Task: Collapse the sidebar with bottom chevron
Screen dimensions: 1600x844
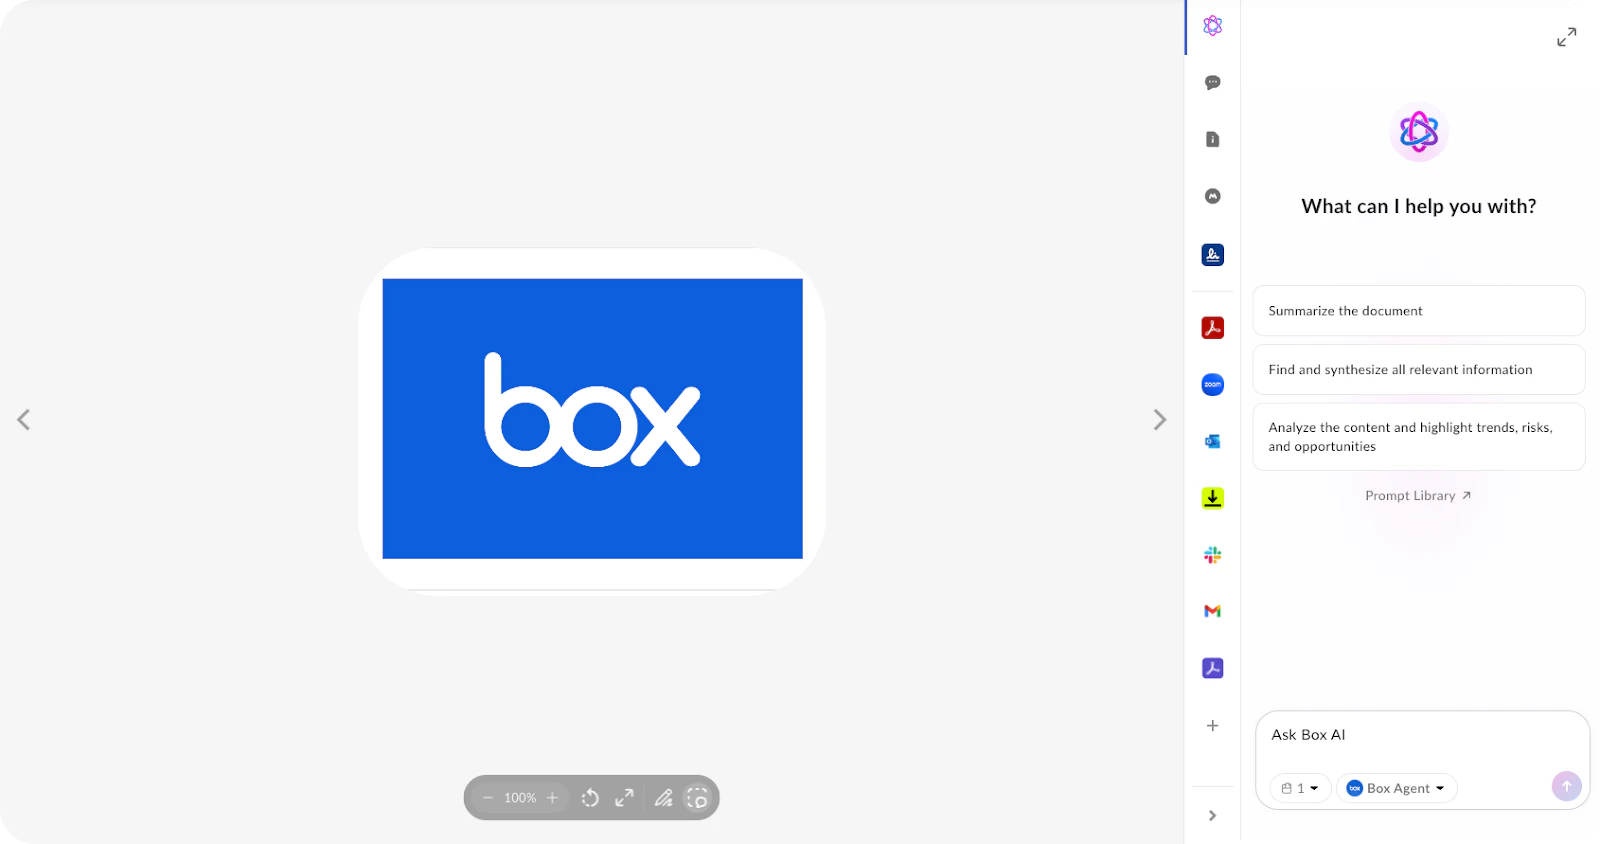Action: point(1212,816)
